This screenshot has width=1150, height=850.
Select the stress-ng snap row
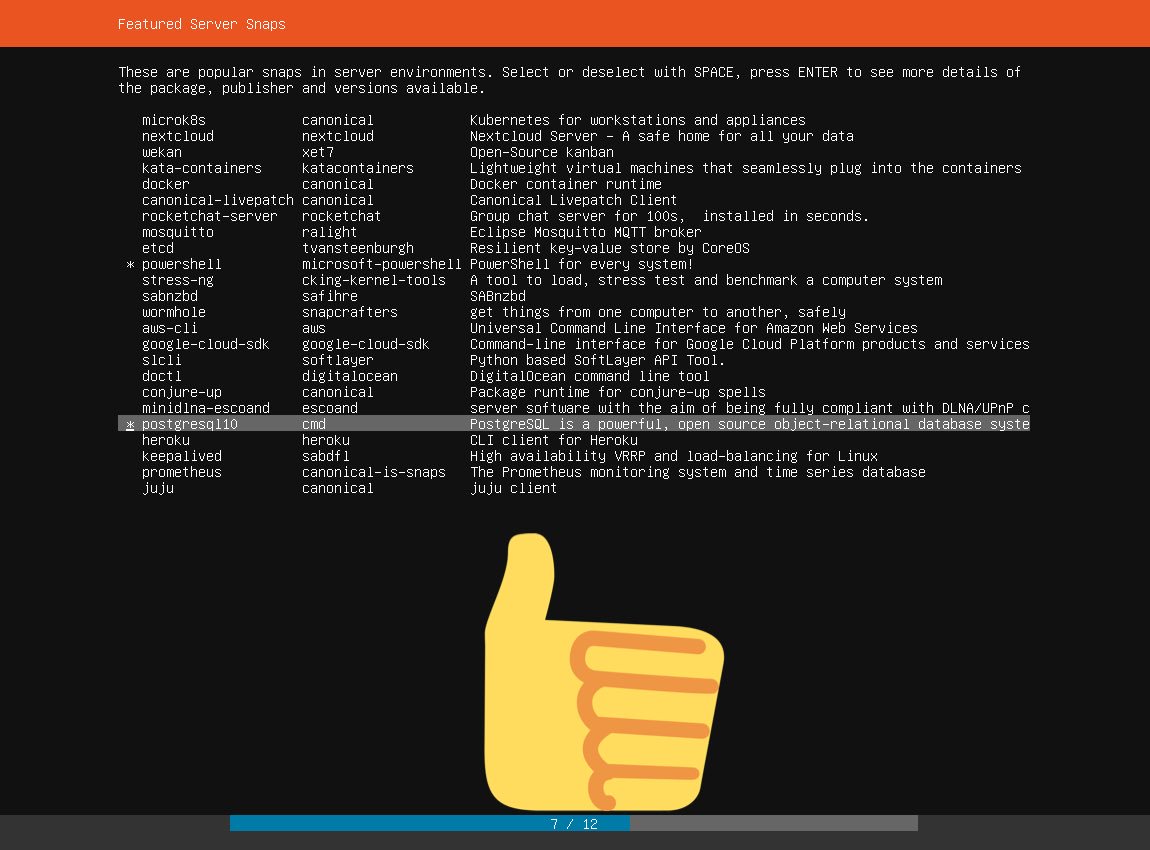coord(574,280)
